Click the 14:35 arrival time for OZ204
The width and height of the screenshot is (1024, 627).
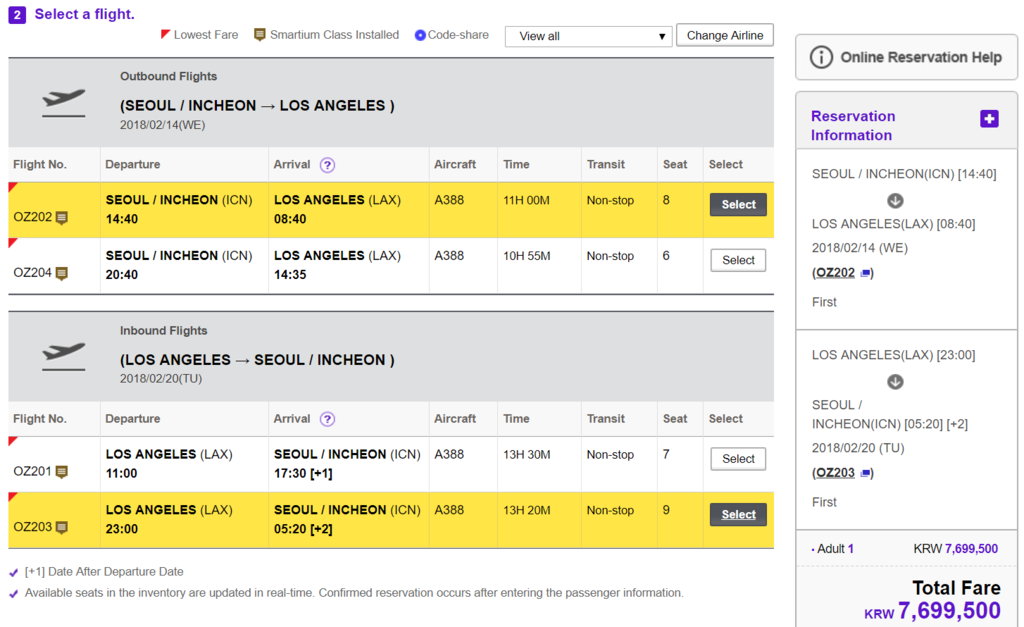point(290,275)
